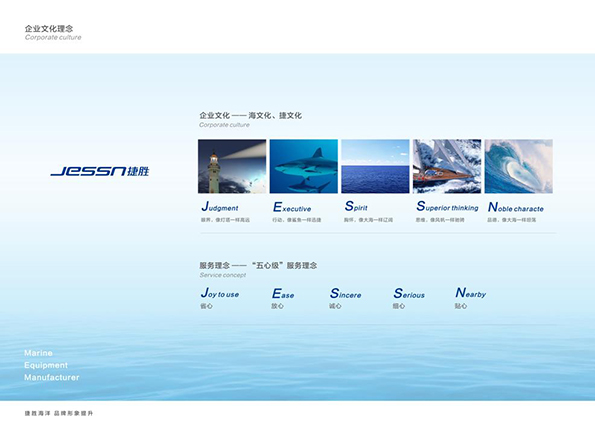Click the Corporate culture page title
595x438 pixels.
(x=53, y=33)
